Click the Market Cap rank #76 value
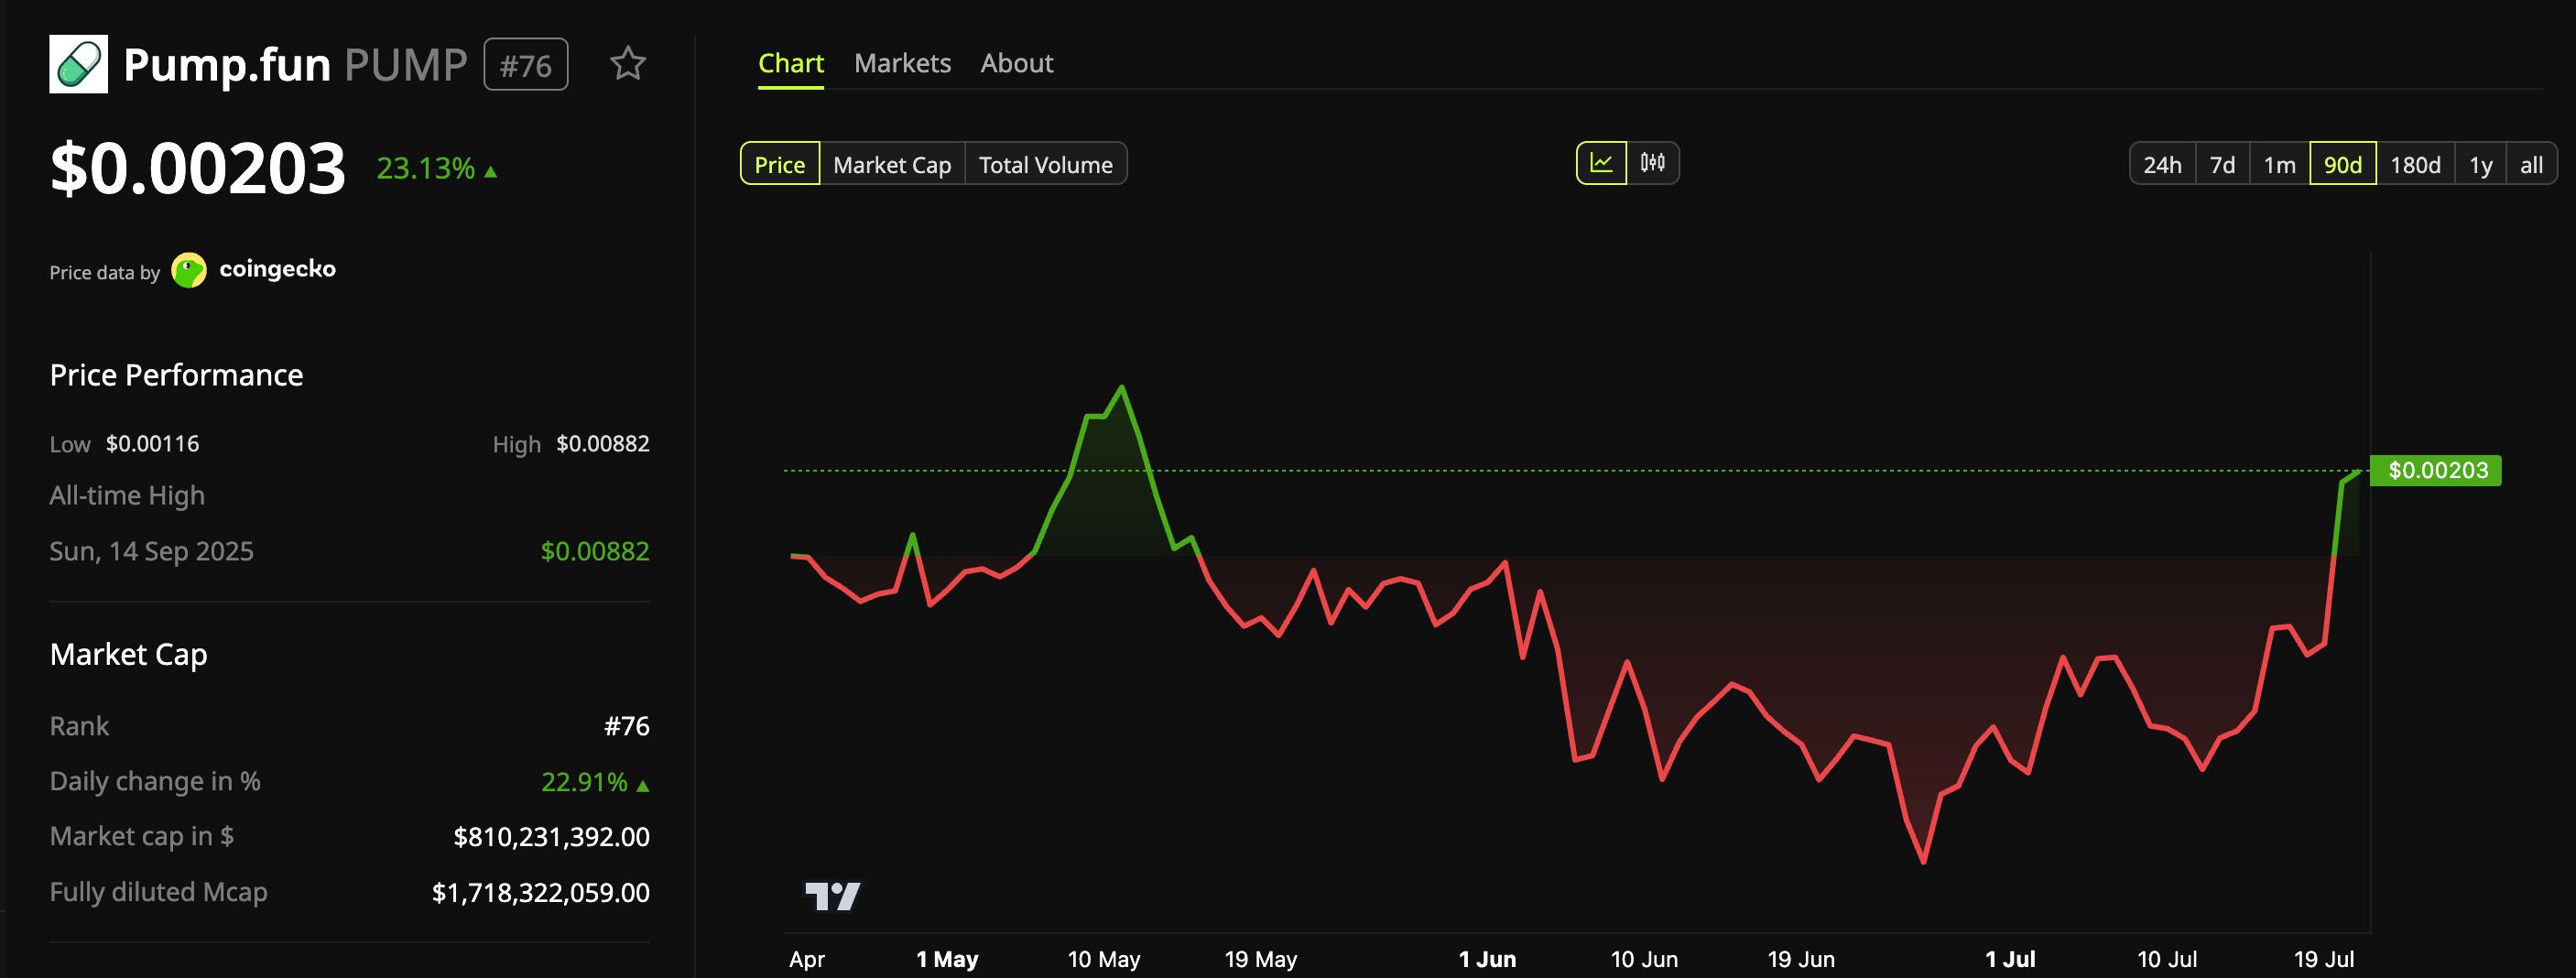2576x978 pixels. pos(627,726)
